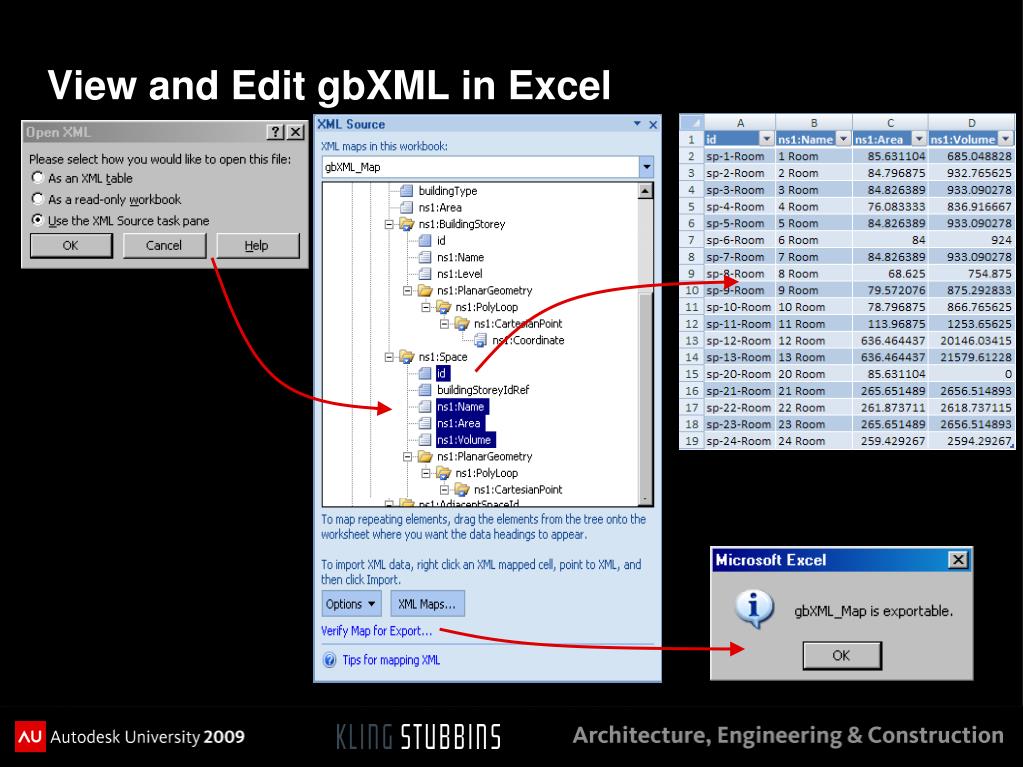Collapse the first ns1:PlanarGeometry node
The height and width of the screenshot is (767, 1023).
(408, 290)
